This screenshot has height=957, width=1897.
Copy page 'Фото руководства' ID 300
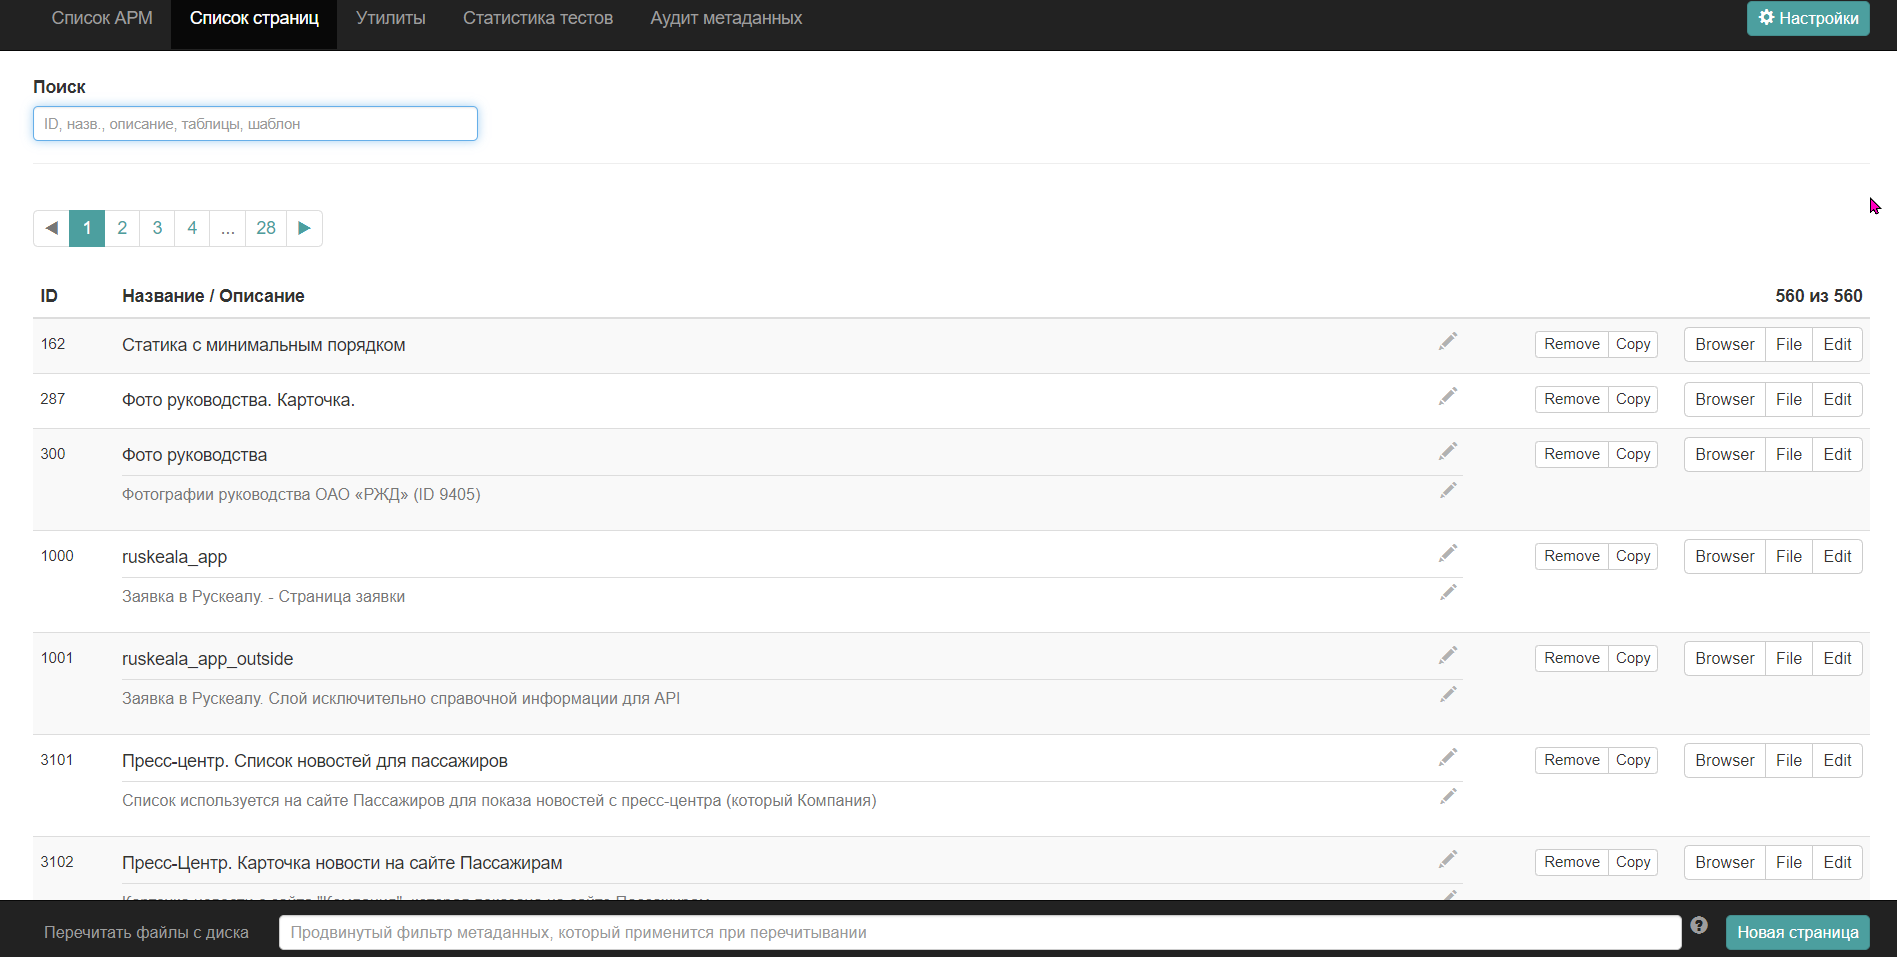point(1633,454)
